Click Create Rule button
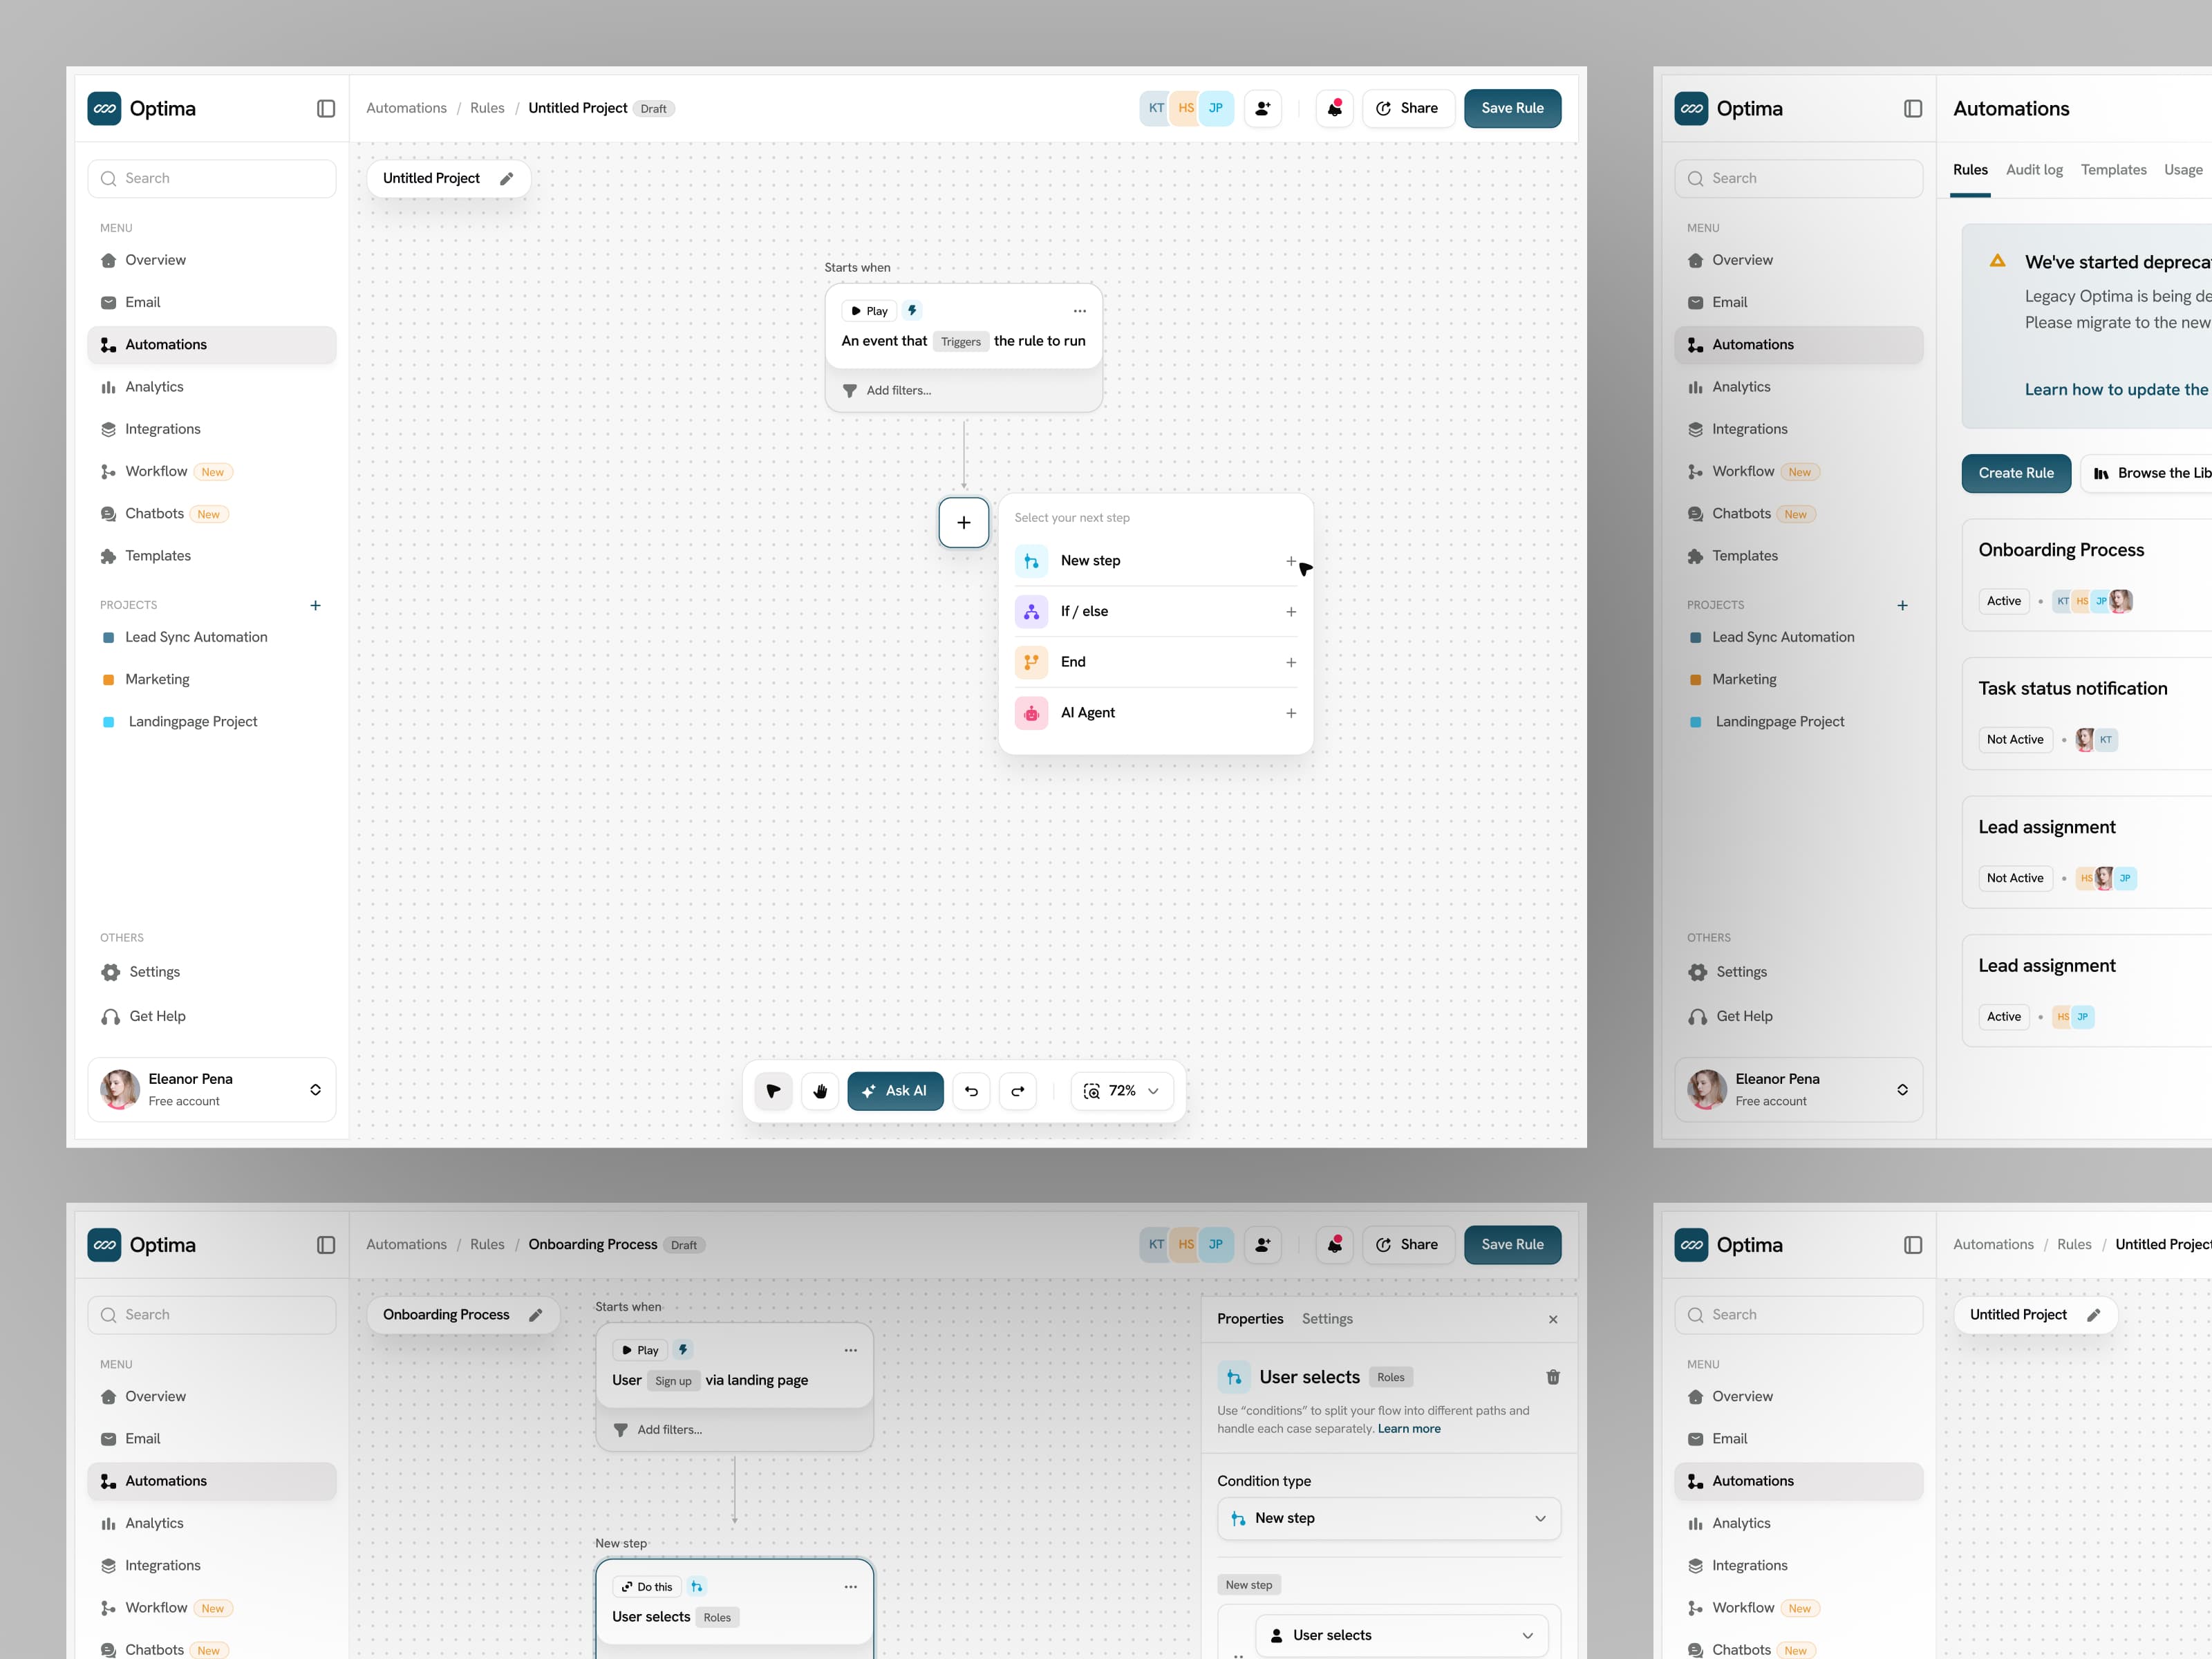Screen dimensions: 2212x1659 tap(2015, 473)
